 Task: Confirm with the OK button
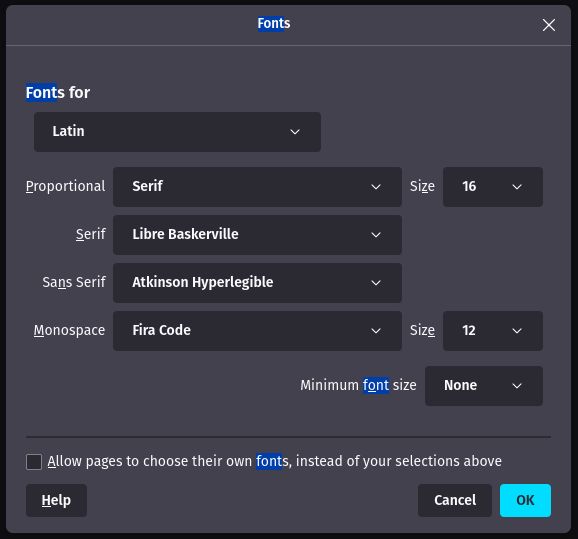pos(525,500)
